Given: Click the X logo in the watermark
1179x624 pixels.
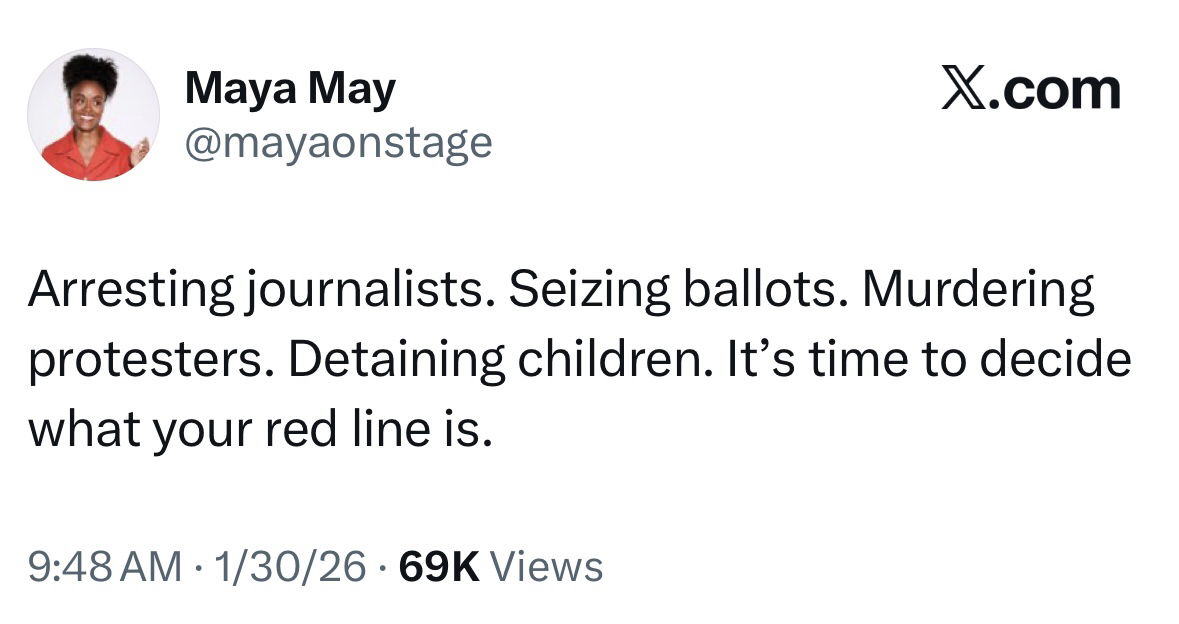Looking at the screenshot, I should [x=964, y=90].
